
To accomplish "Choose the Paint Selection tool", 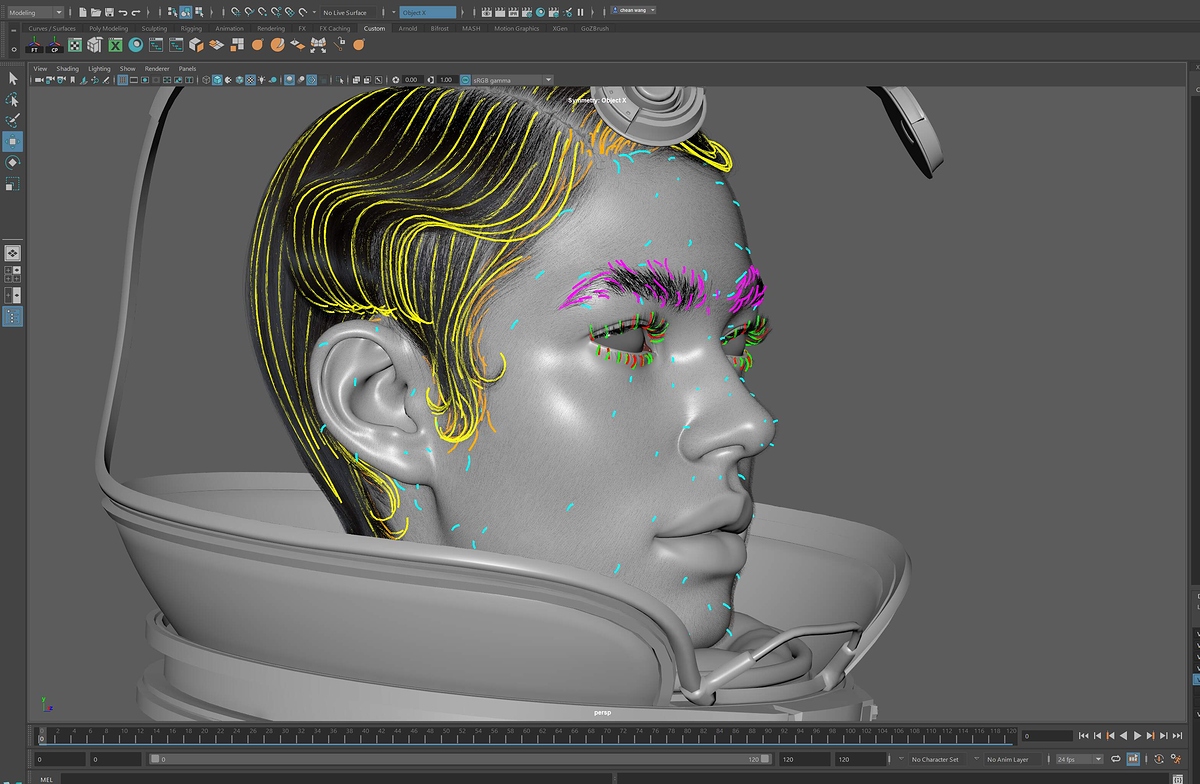I will (13, 120).
